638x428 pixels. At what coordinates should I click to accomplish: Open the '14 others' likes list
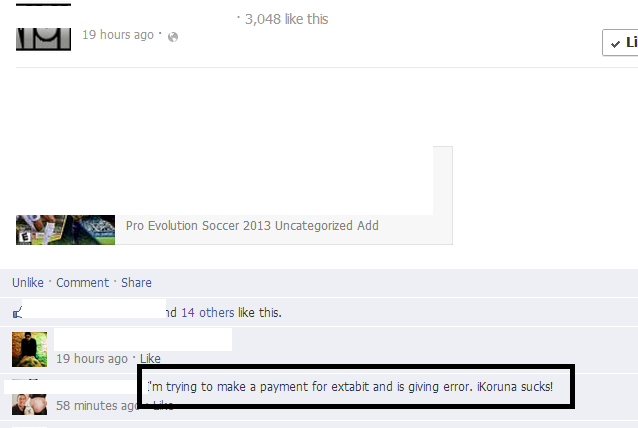point(208,312)
